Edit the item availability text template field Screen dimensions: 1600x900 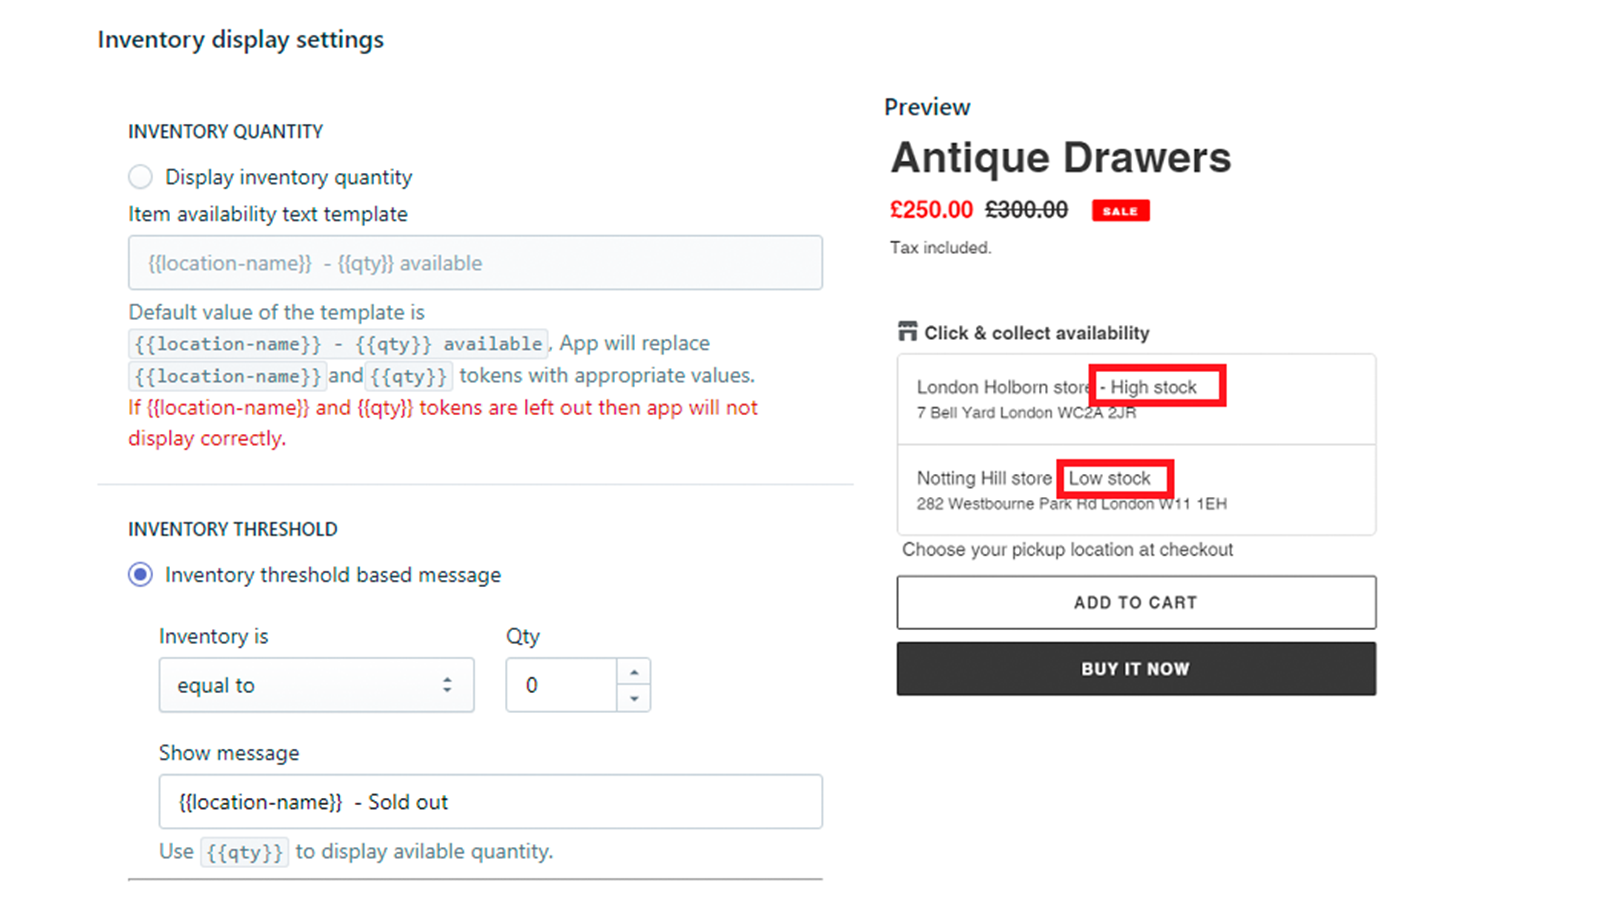(475, 263)
